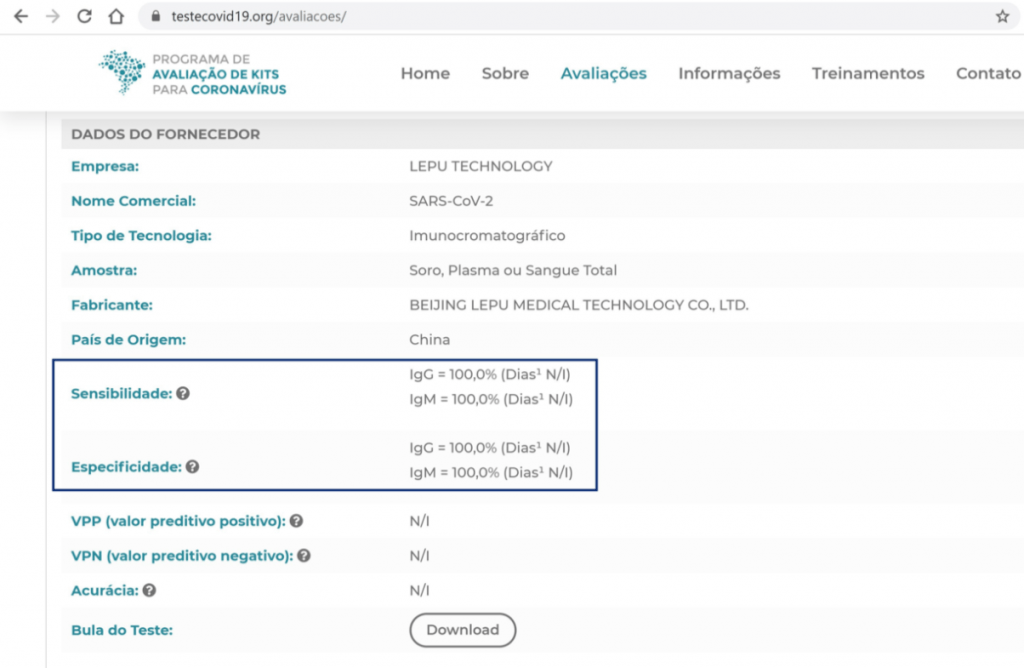Click the Bula do Teste label
Viewport: 1024px width, 668px height.
(x=122, y=629)
